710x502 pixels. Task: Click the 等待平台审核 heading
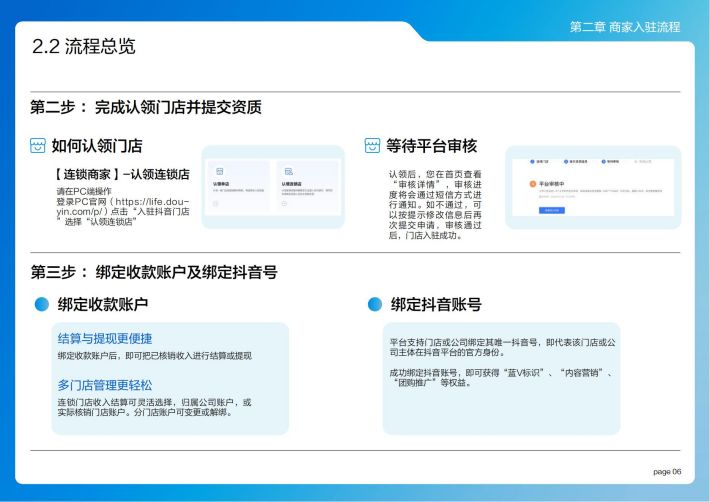tap(432, 146)
